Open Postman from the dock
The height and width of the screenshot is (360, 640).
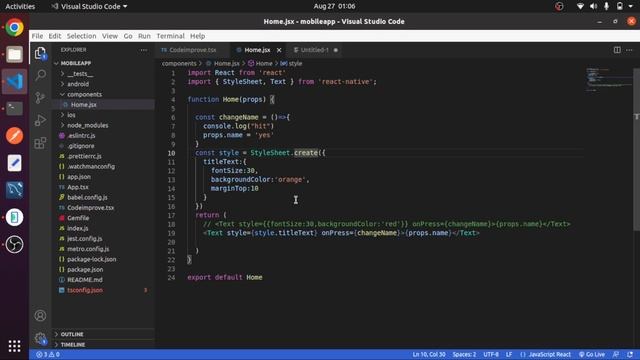[14, 136]
